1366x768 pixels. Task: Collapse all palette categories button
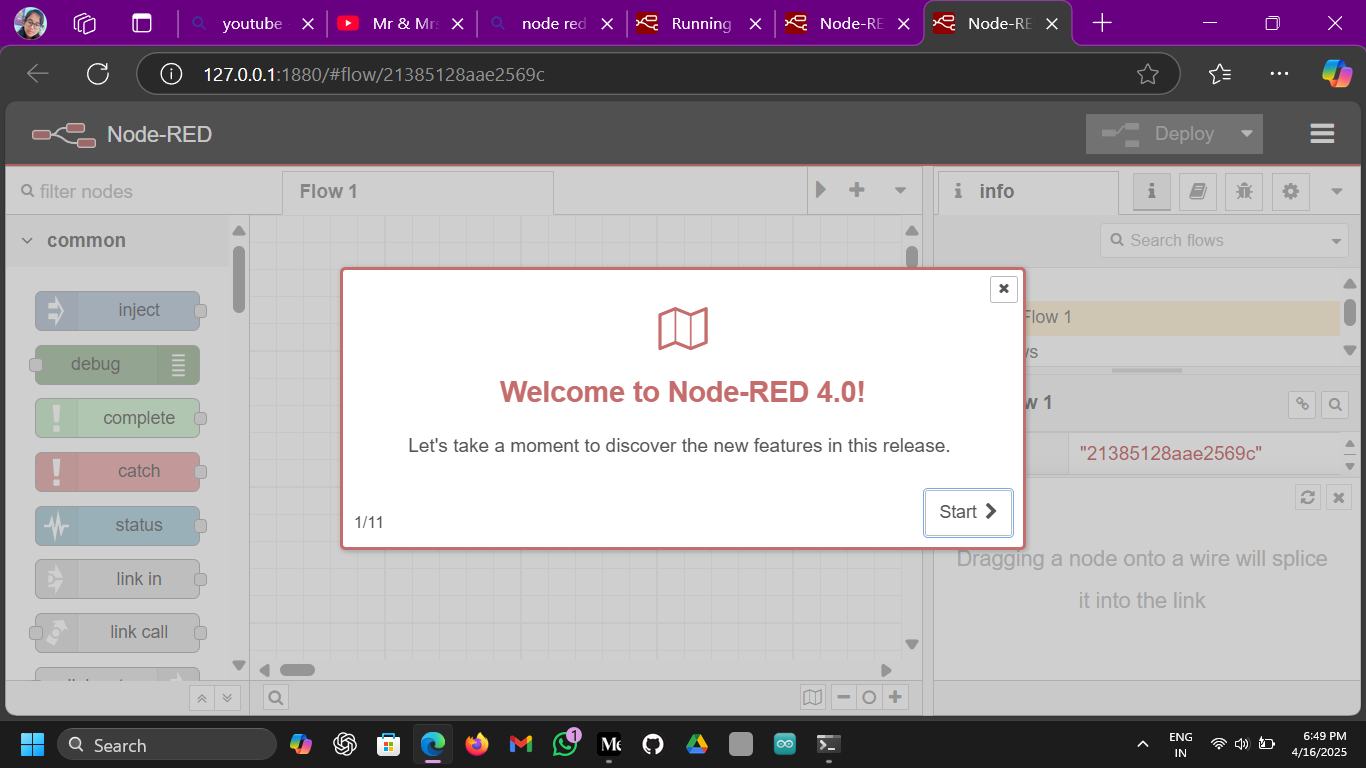[203, 698]
